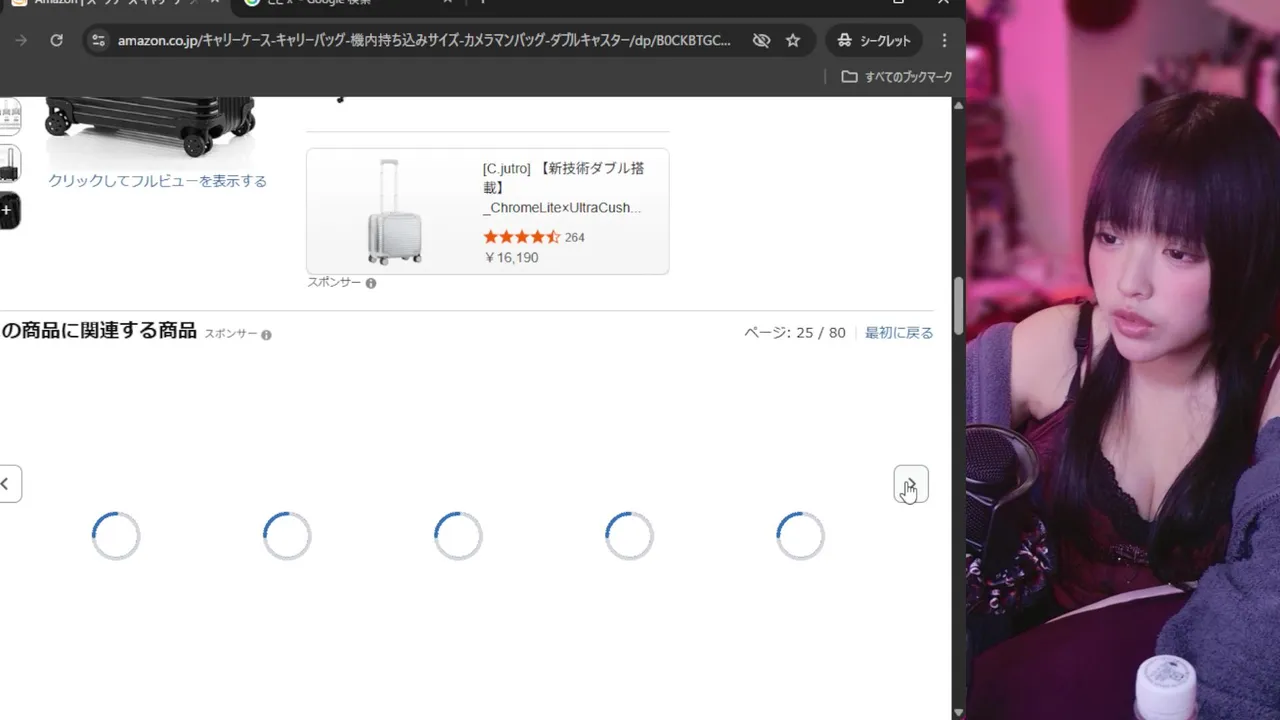Image resolution: width=1280 pixels, height=720 pixels.
Task: Select suitcase-with-handle thumbnail image
Action: [8, 164]
